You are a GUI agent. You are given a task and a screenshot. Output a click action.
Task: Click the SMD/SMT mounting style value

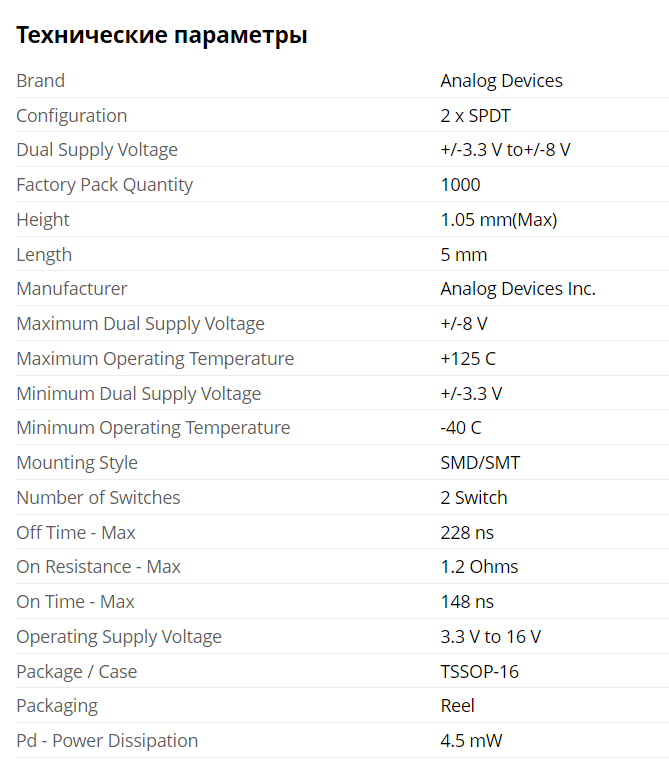tap(480, 463)
